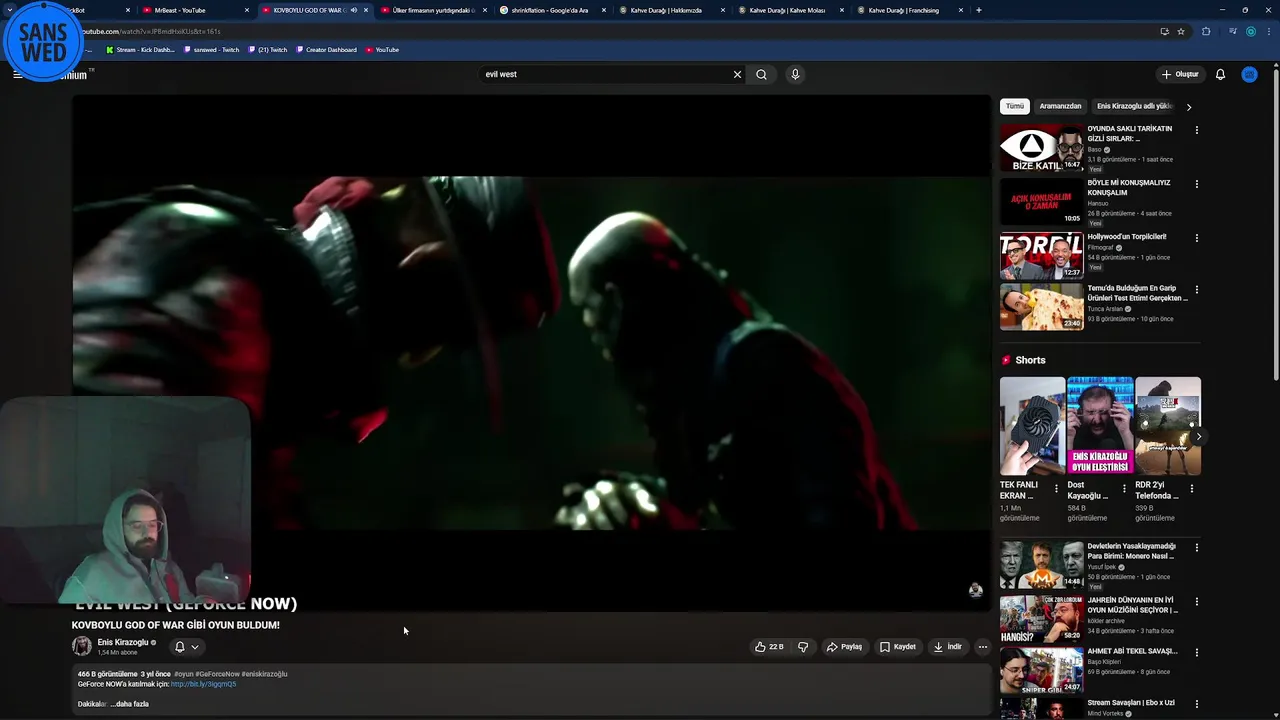Open the Oluştur create menu
The image size is (1280, 720).
(1179, 74)
